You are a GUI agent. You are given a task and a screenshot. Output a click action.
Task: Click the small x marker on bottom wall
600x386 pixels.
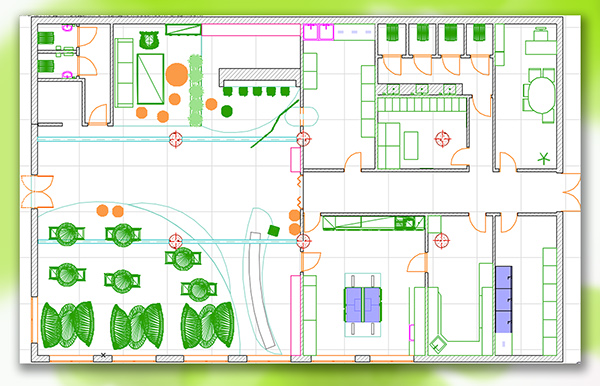coord(103,355)
